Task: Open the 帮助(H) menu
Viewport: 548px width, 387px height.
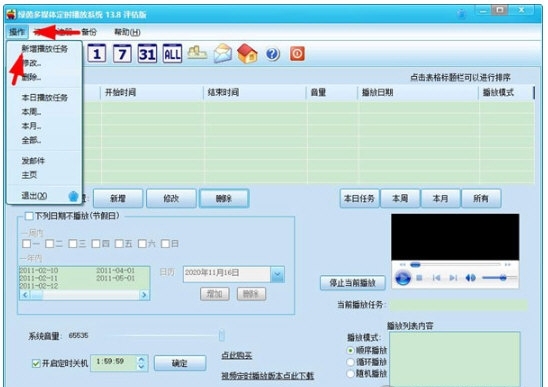Action: coord(127,32)
